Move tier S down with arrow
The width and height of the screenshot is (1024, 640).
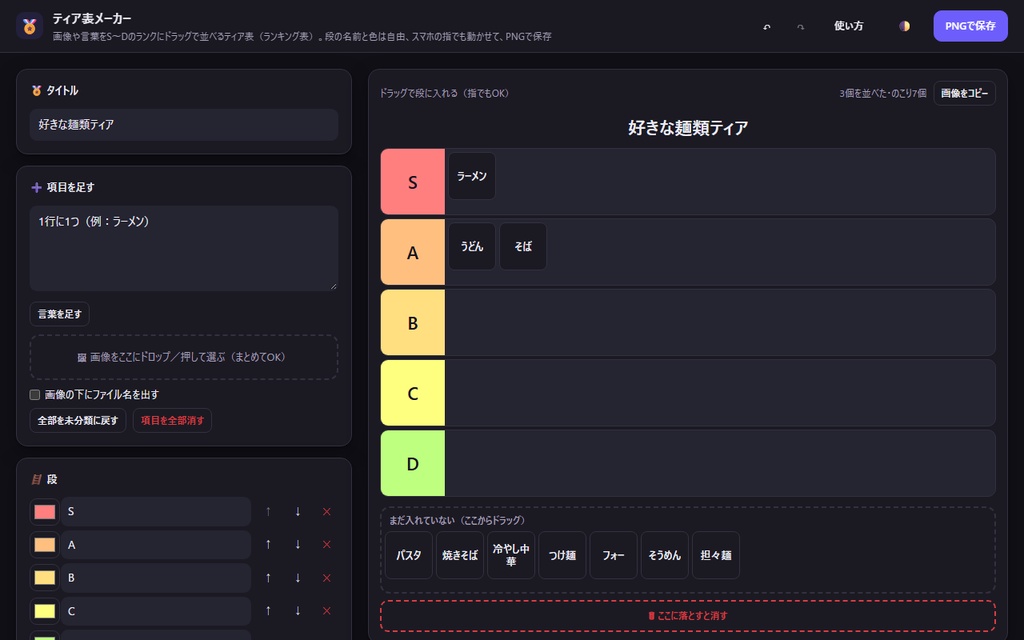tap(298, 512)
